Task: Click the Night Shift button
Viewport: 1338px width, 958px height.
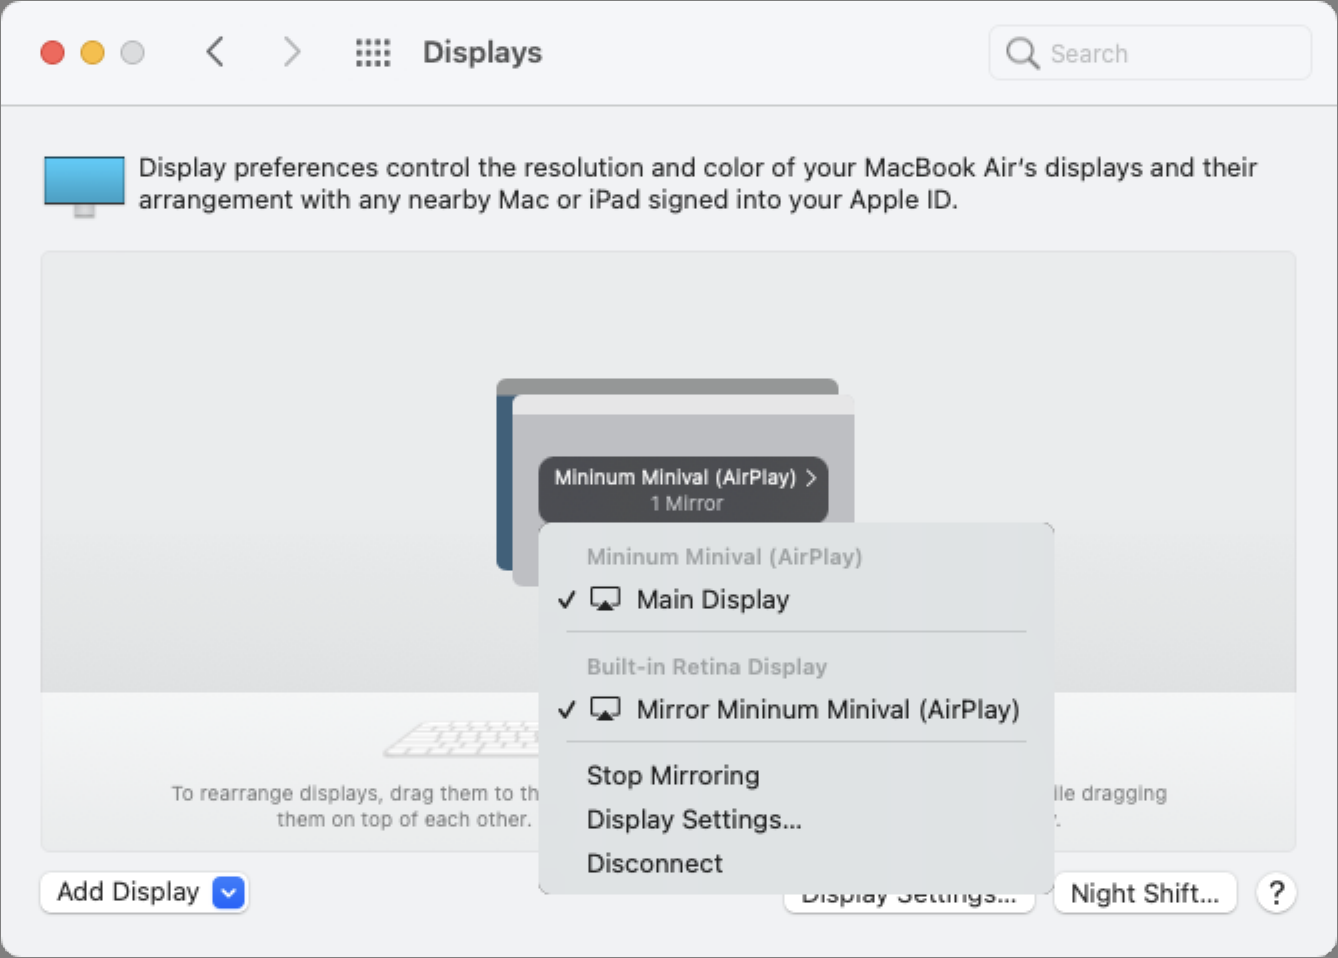Action: pos(1144,892)
